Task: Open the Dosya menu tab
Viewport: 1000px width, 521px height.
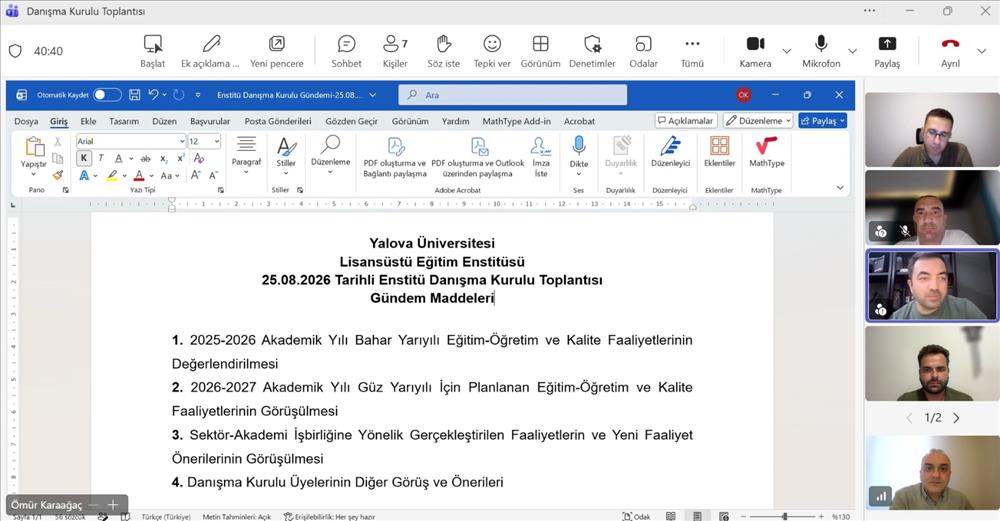Action: click(26, 121)
